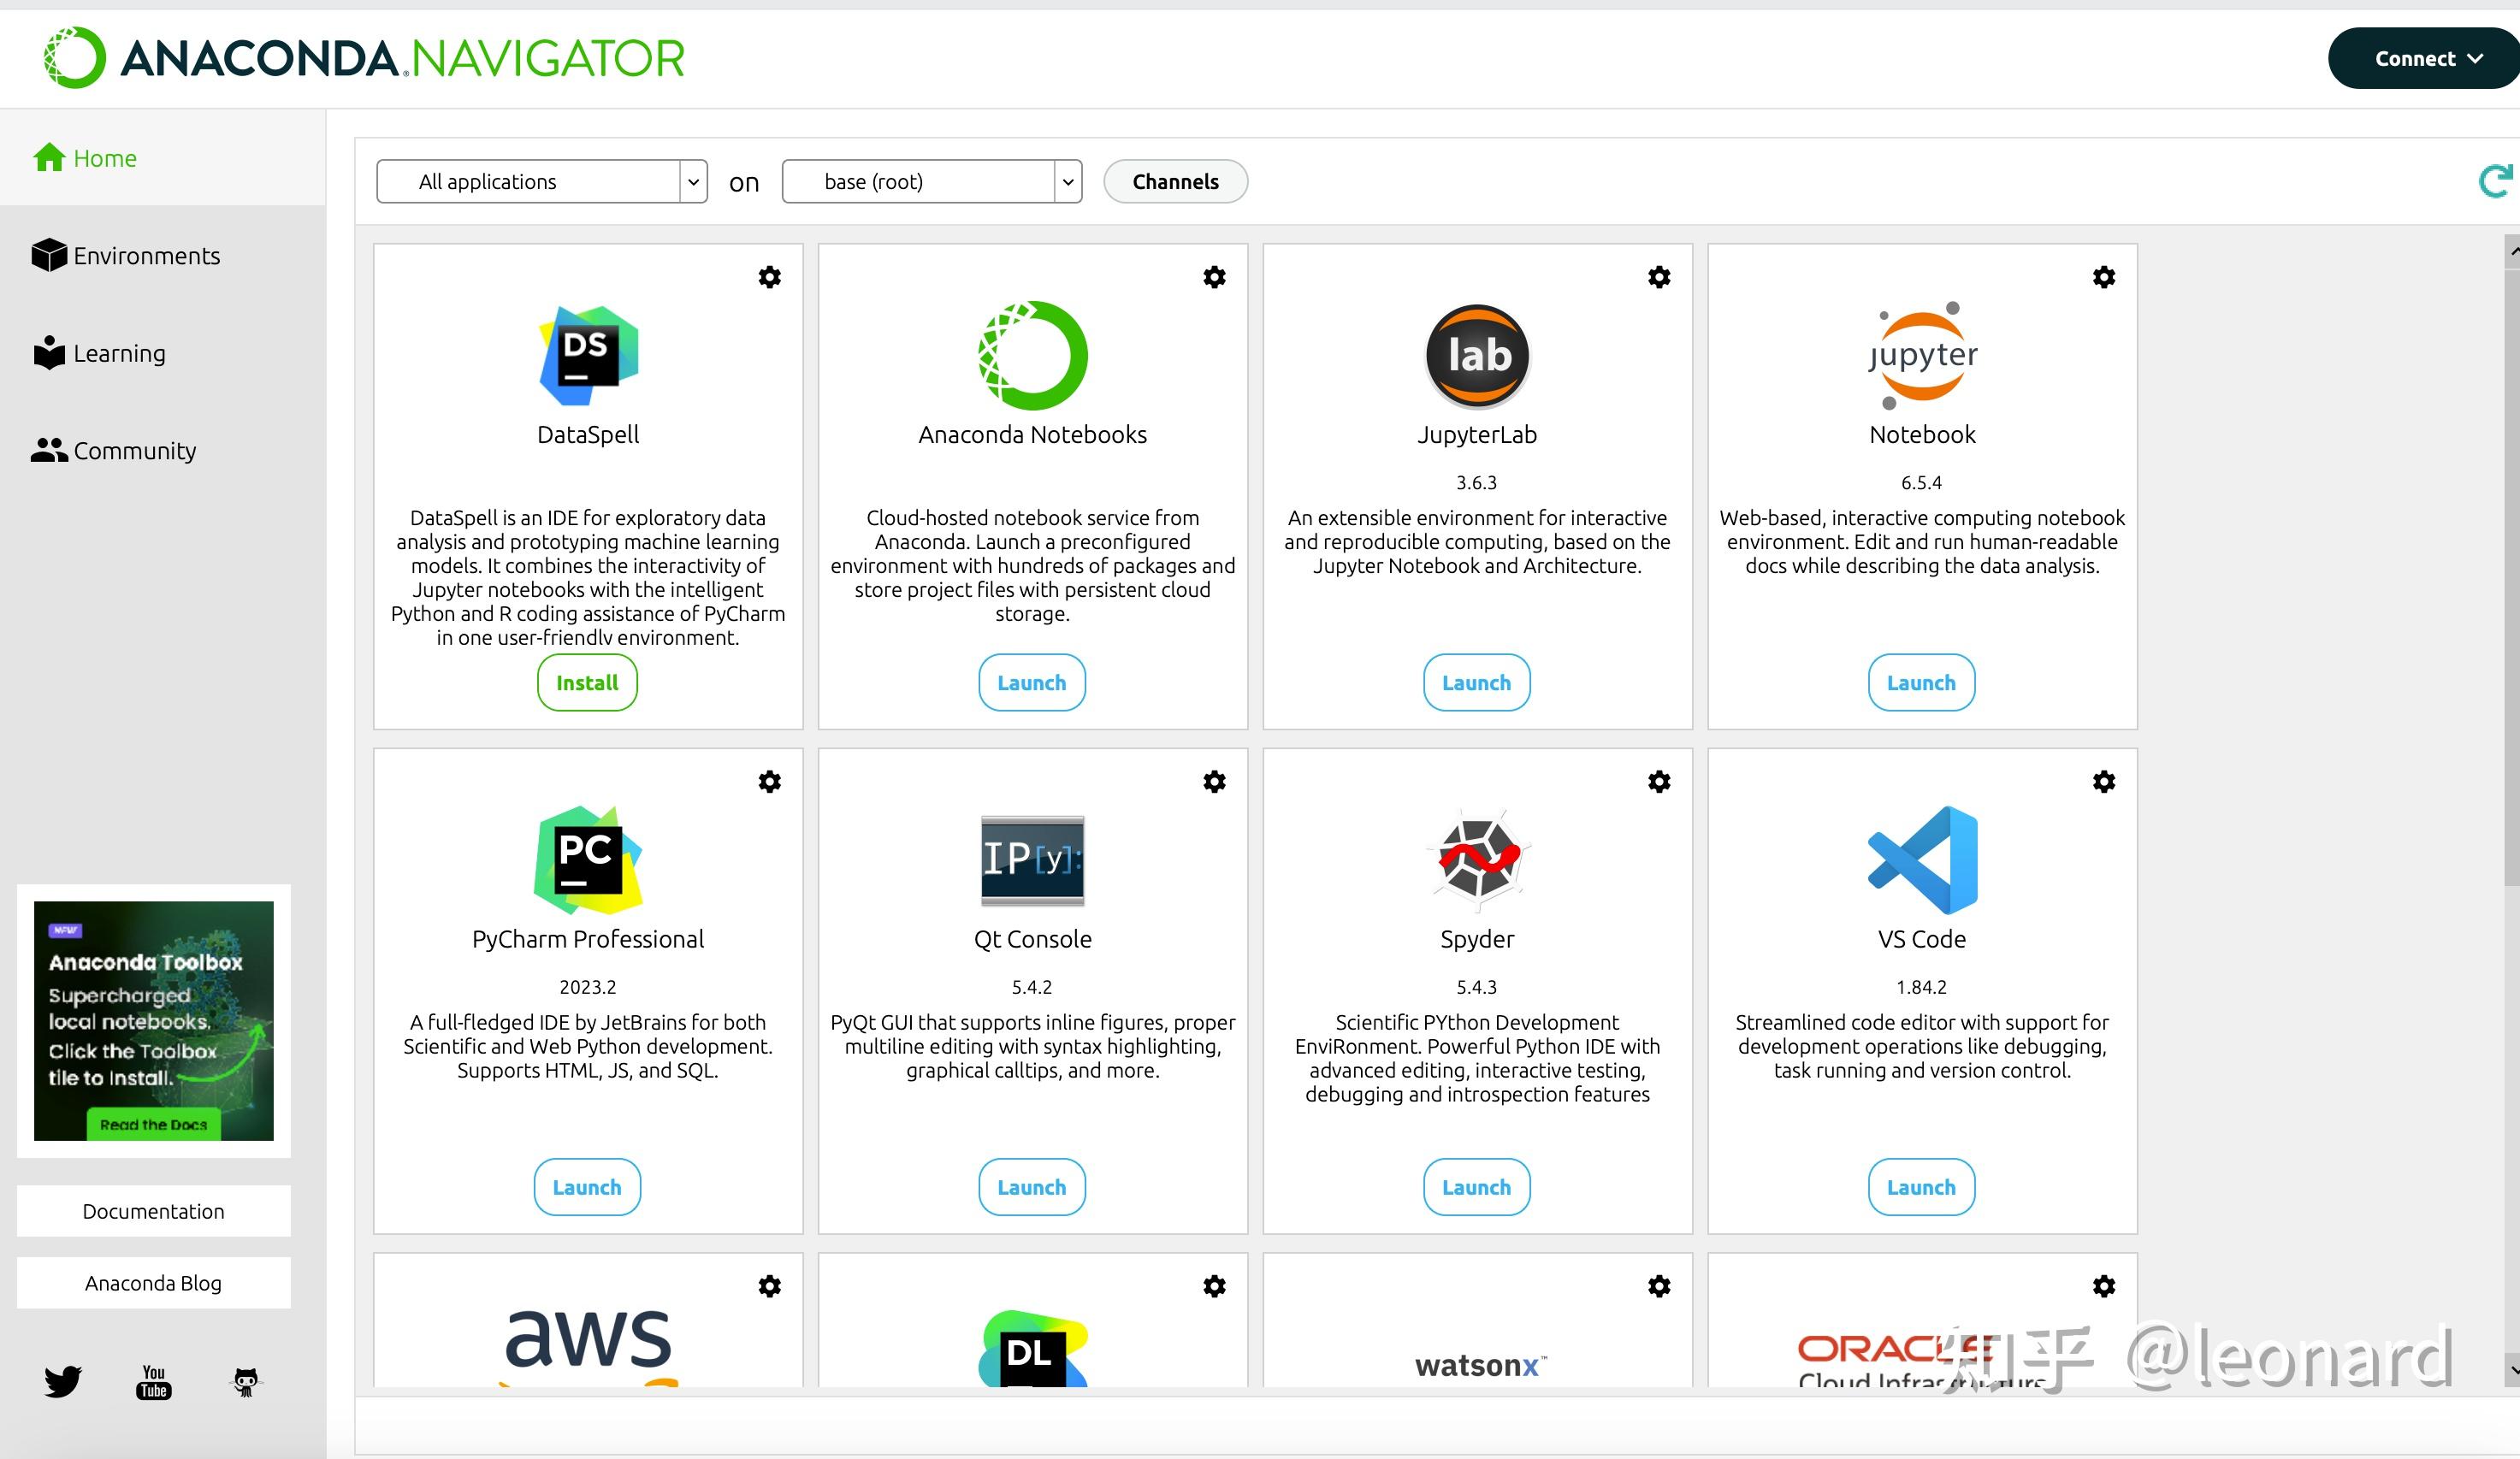Click the refresh icon at top right
The height and width of the screenshot is (1459, 2520).
pyautogui.click(x=2494, y=181)
